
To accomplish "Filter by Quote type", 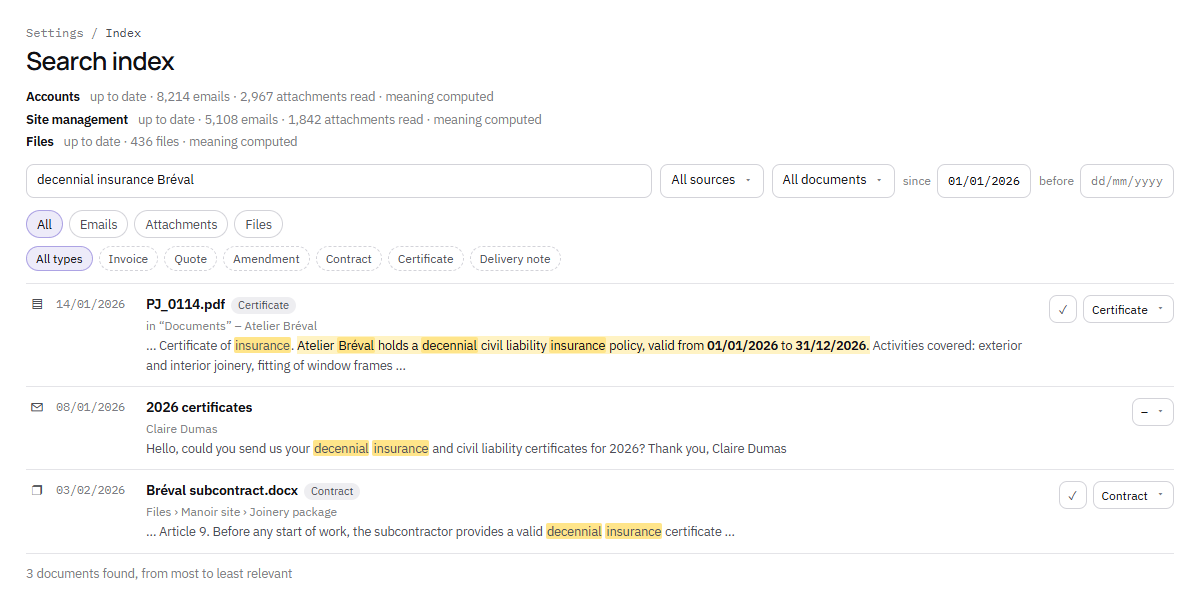I will pos(191,259).
